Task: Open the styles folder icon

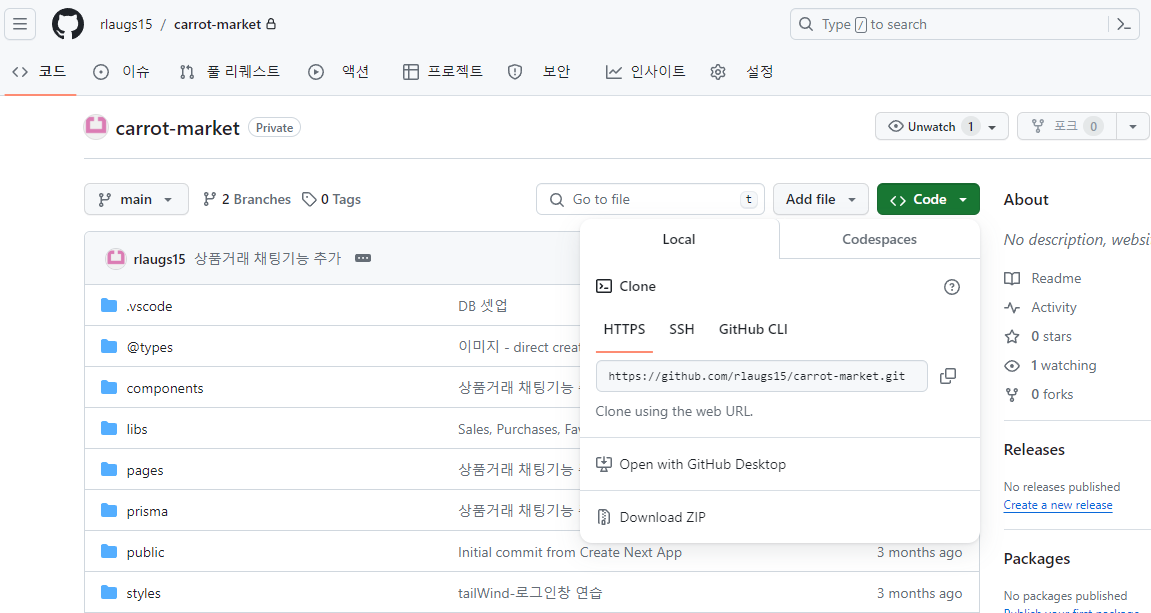Action: [109, 592]
